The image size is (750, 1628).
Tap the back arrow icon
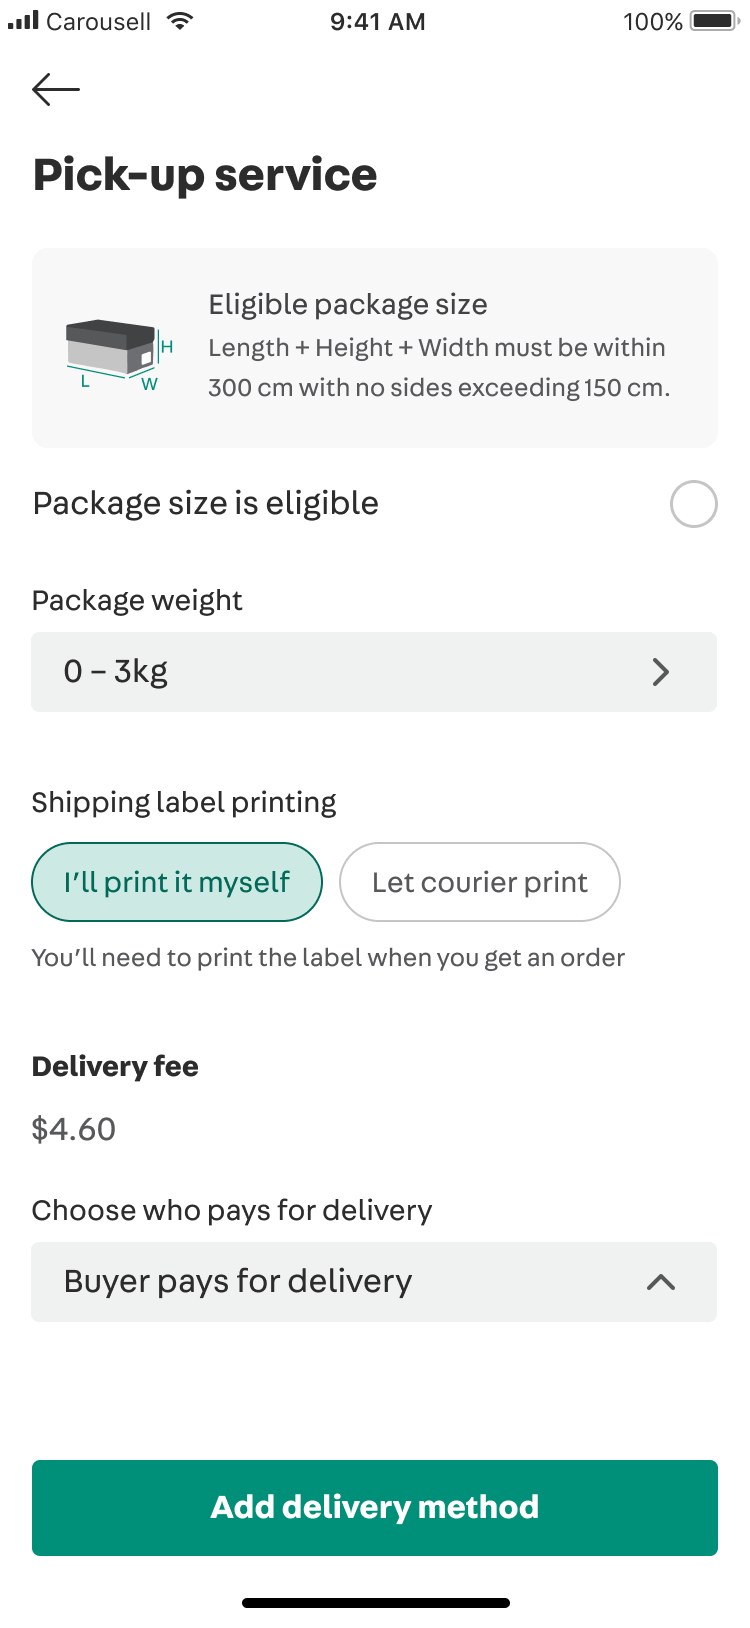point(56,90)
